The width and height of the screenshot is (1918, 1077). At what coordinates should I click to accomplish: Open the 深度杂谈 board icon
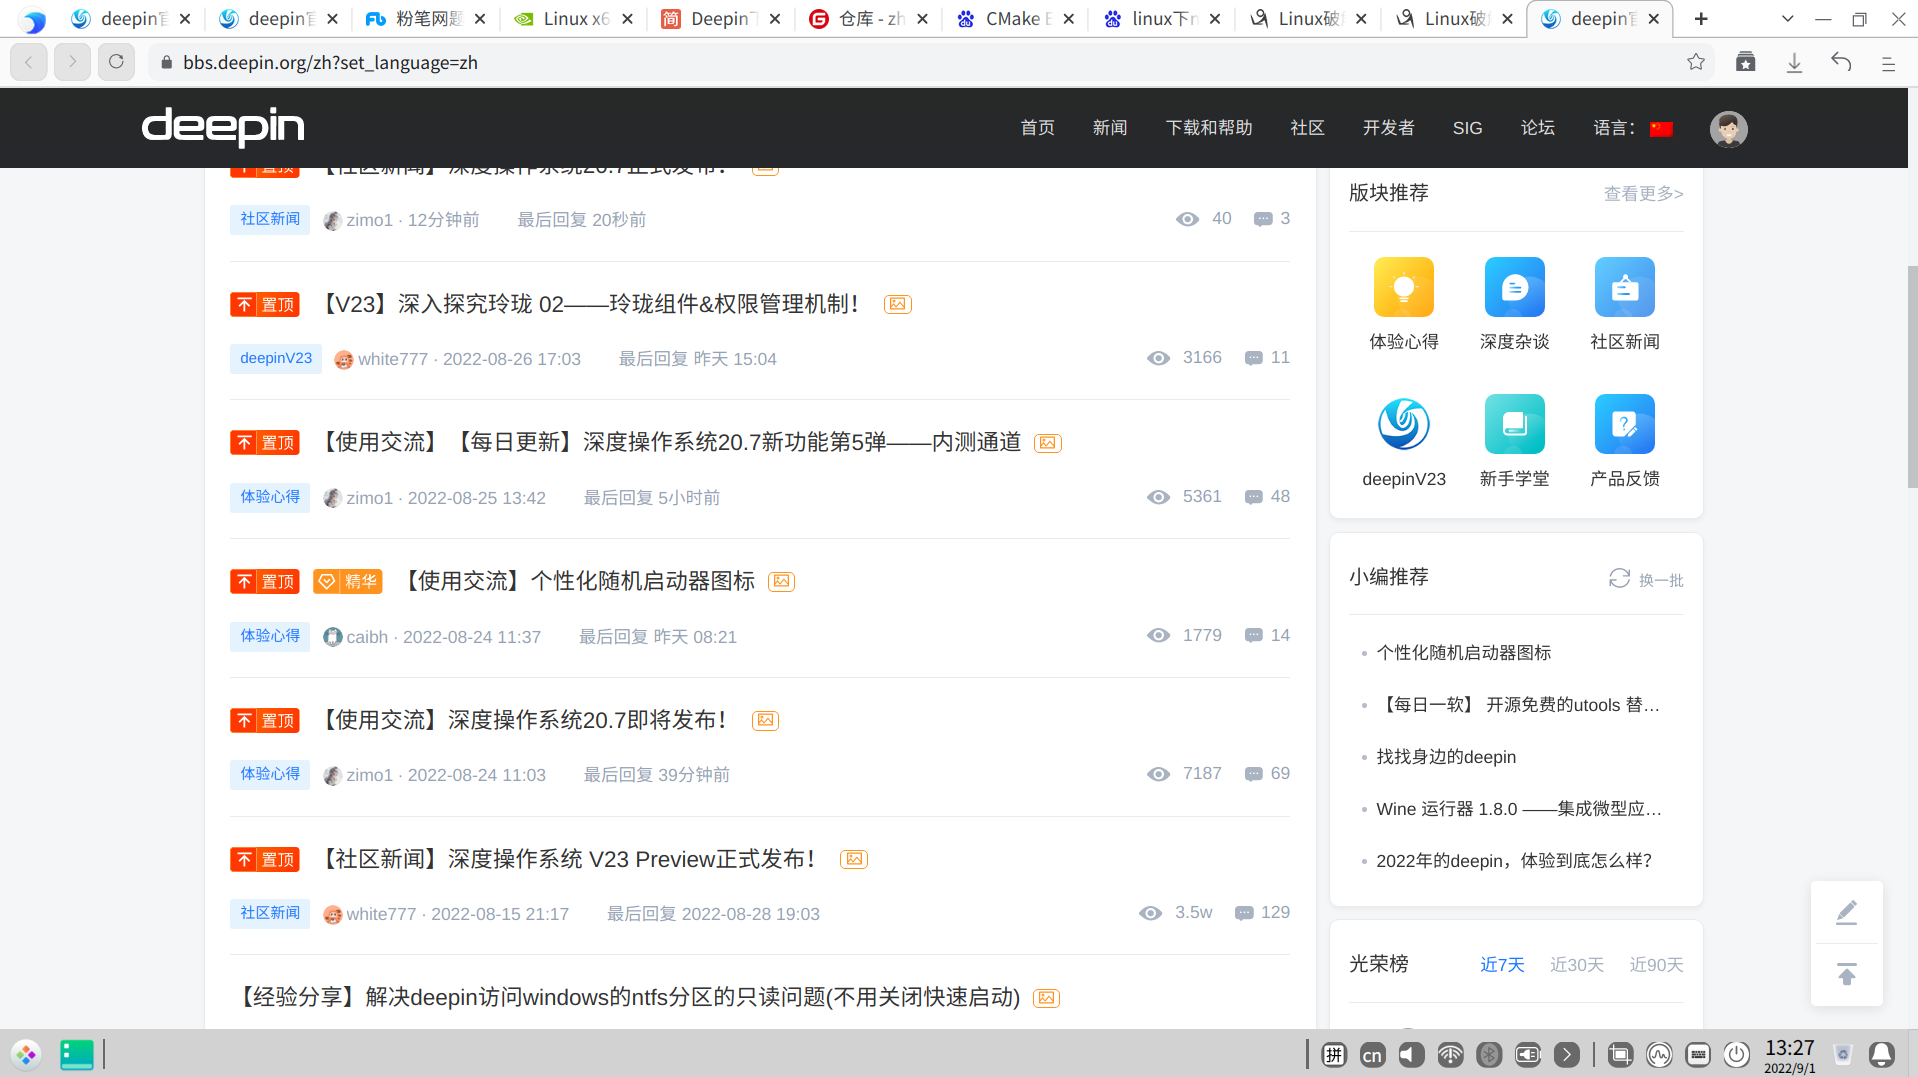1514,287
